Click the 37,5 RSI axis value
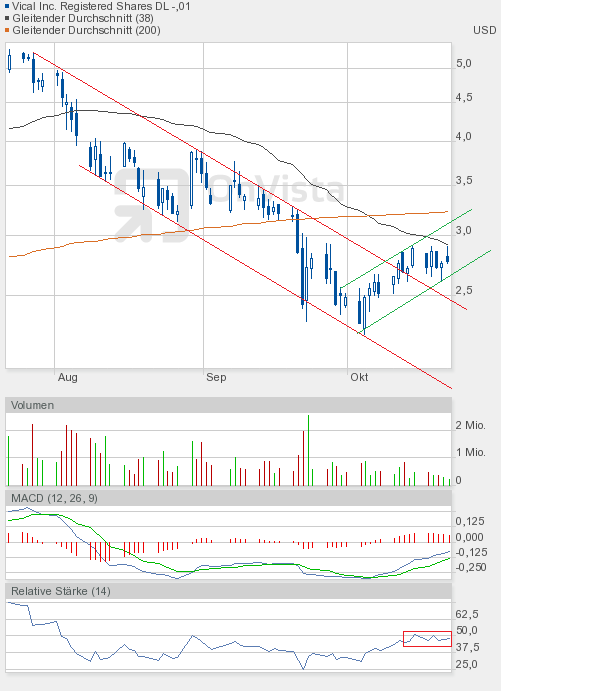This screenshot has height=691, width=614. coord(467,647)
